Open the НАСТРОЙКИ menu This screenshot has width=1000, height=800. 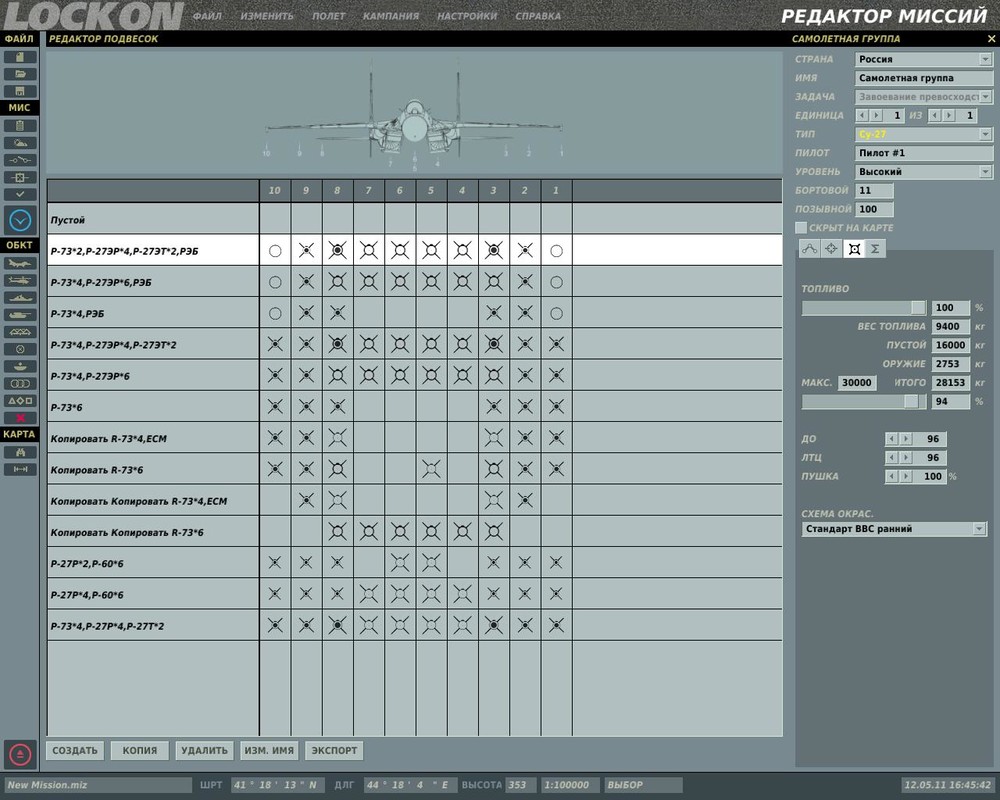[x=467, y=16]
